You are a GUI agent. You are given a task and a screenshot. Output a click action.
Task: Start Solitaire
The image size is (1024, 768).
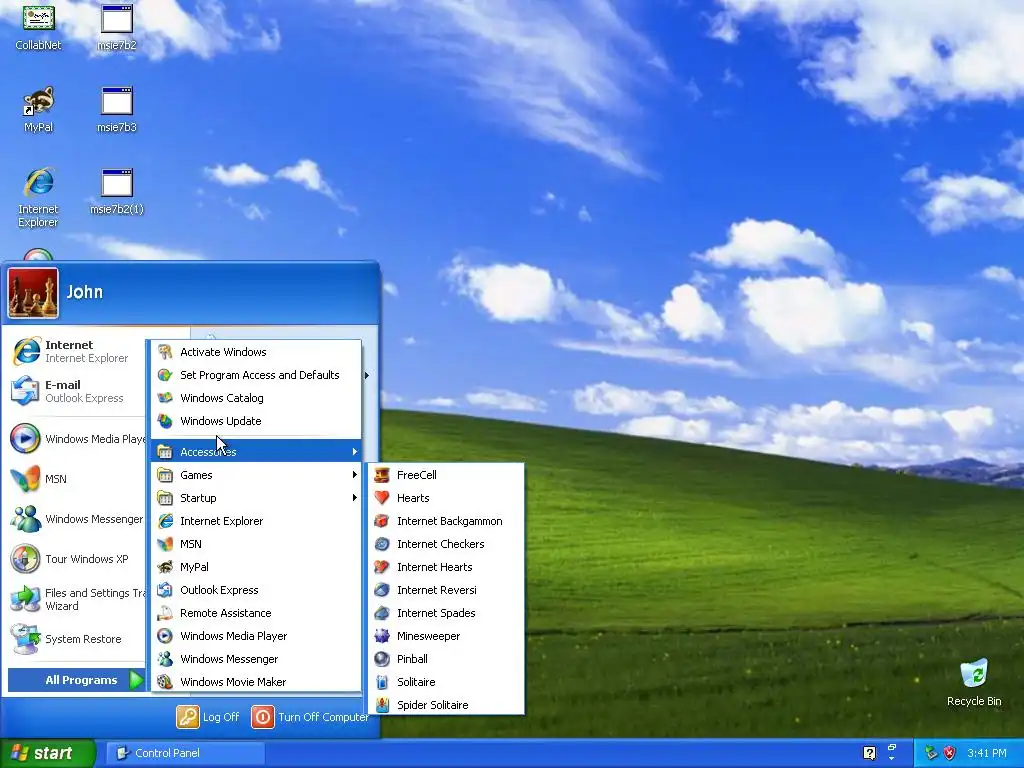tap(446, 682)
